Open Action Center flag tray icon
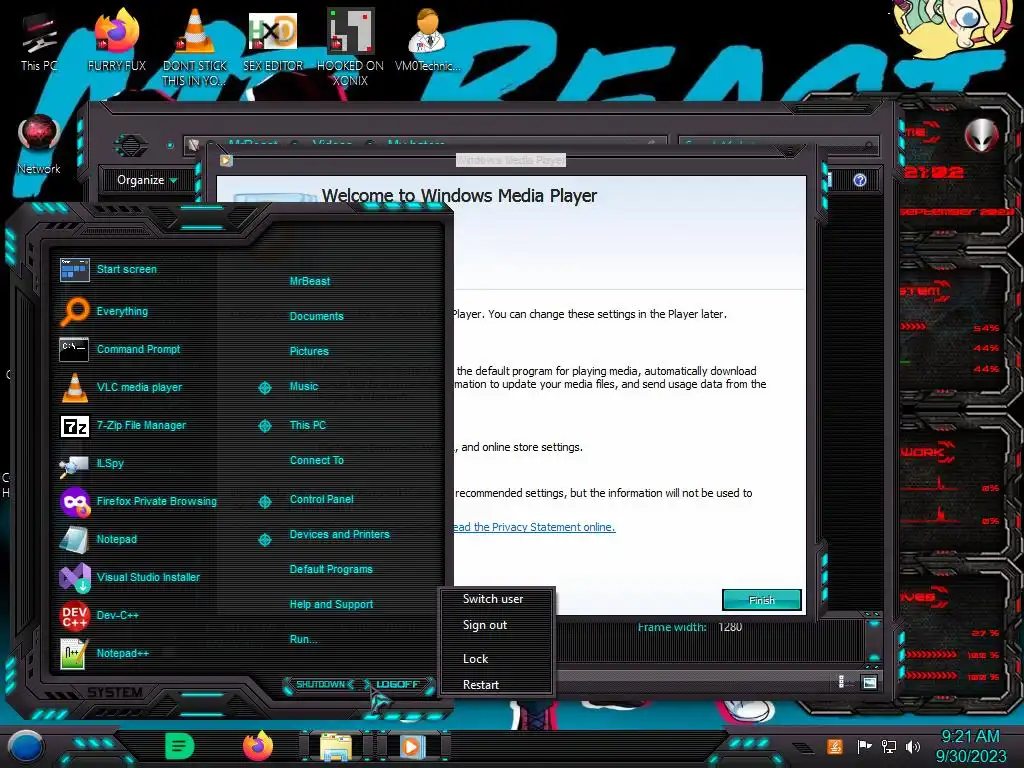This screenshot has width=1024, height=768. (x=865, y=746)
